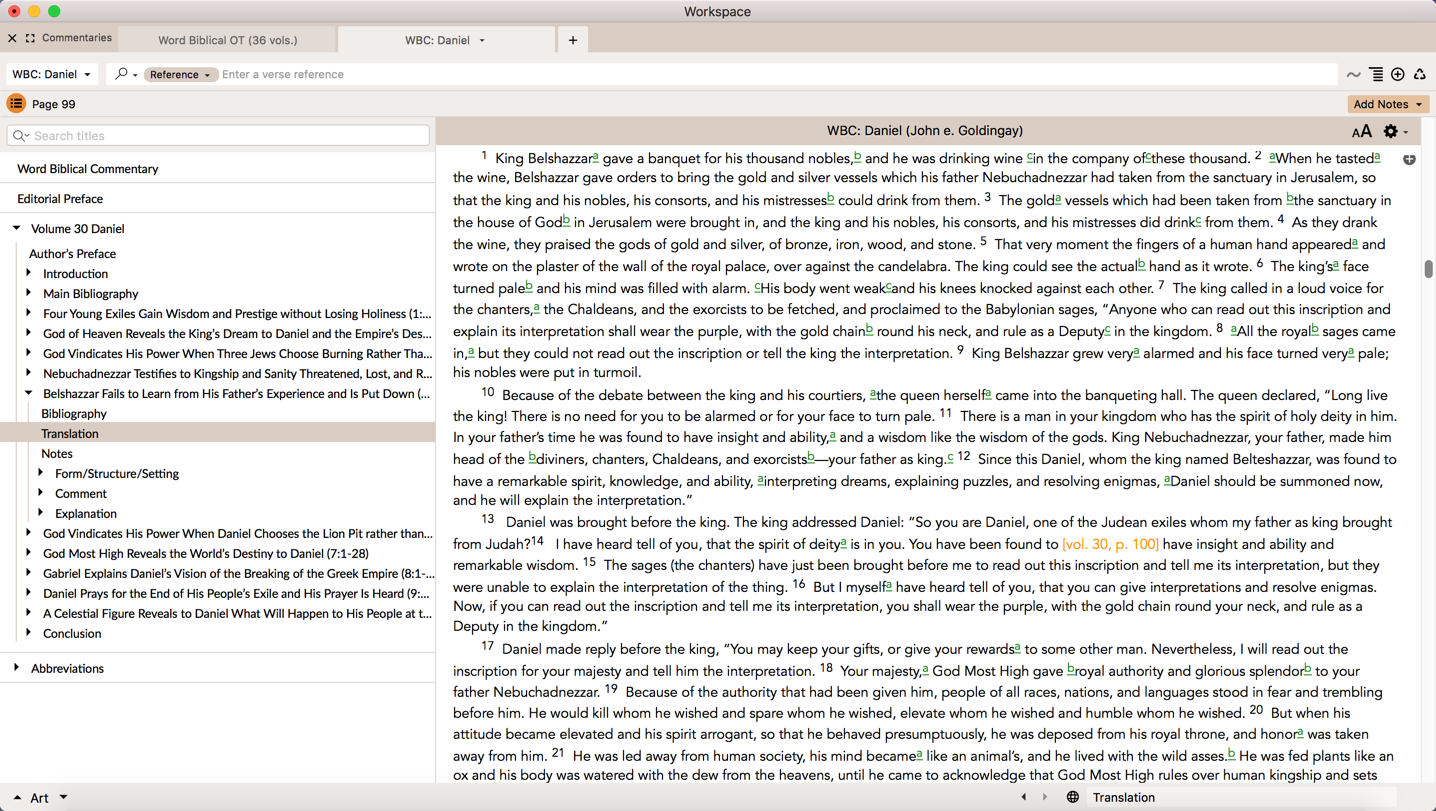Viewport: 1436px width, 811px height.
Task: Expand the Introduction section
Action: [29, 273]
